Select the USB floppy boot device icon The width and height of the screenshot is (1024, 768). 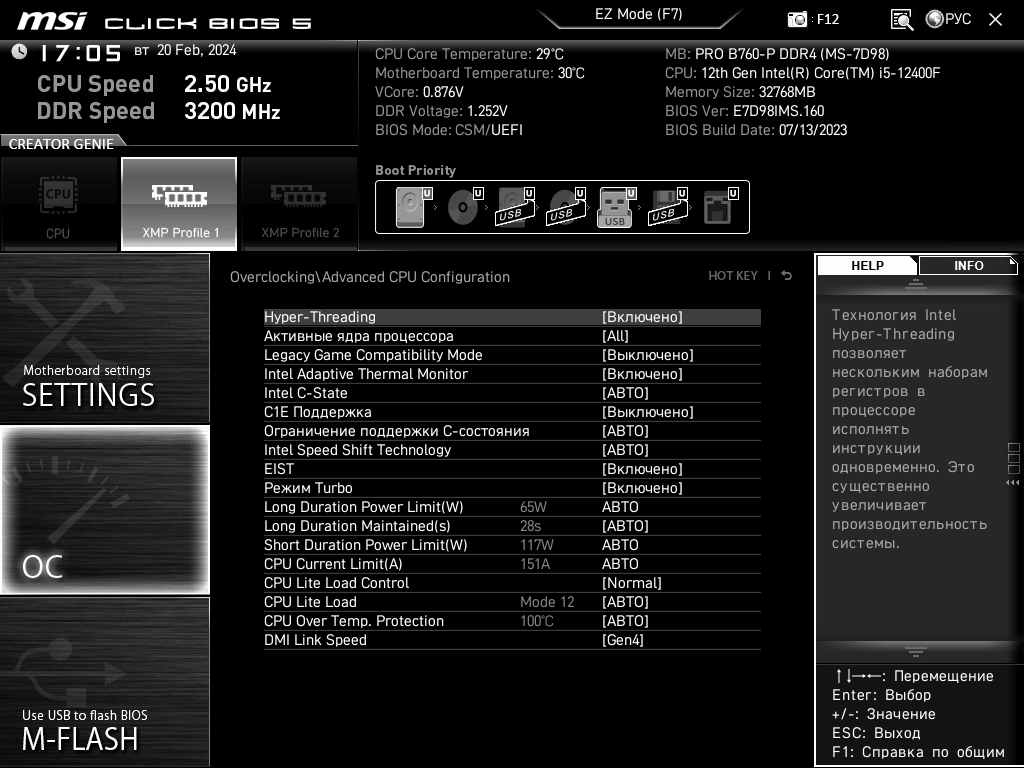pyautogui.click(x=667, y=207)
